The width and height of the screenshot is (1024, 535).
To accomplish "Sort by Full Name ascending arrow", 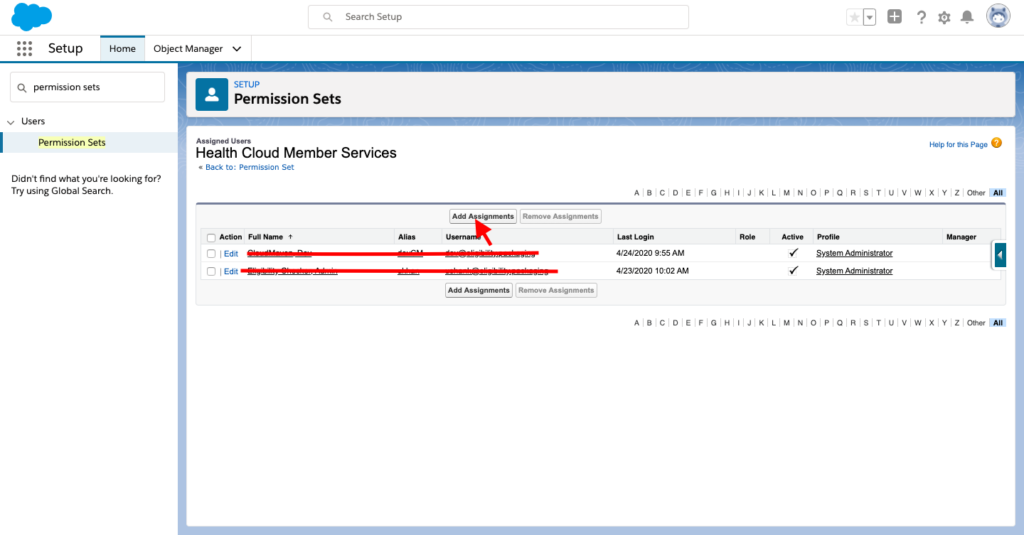I will tap(291, 236).
